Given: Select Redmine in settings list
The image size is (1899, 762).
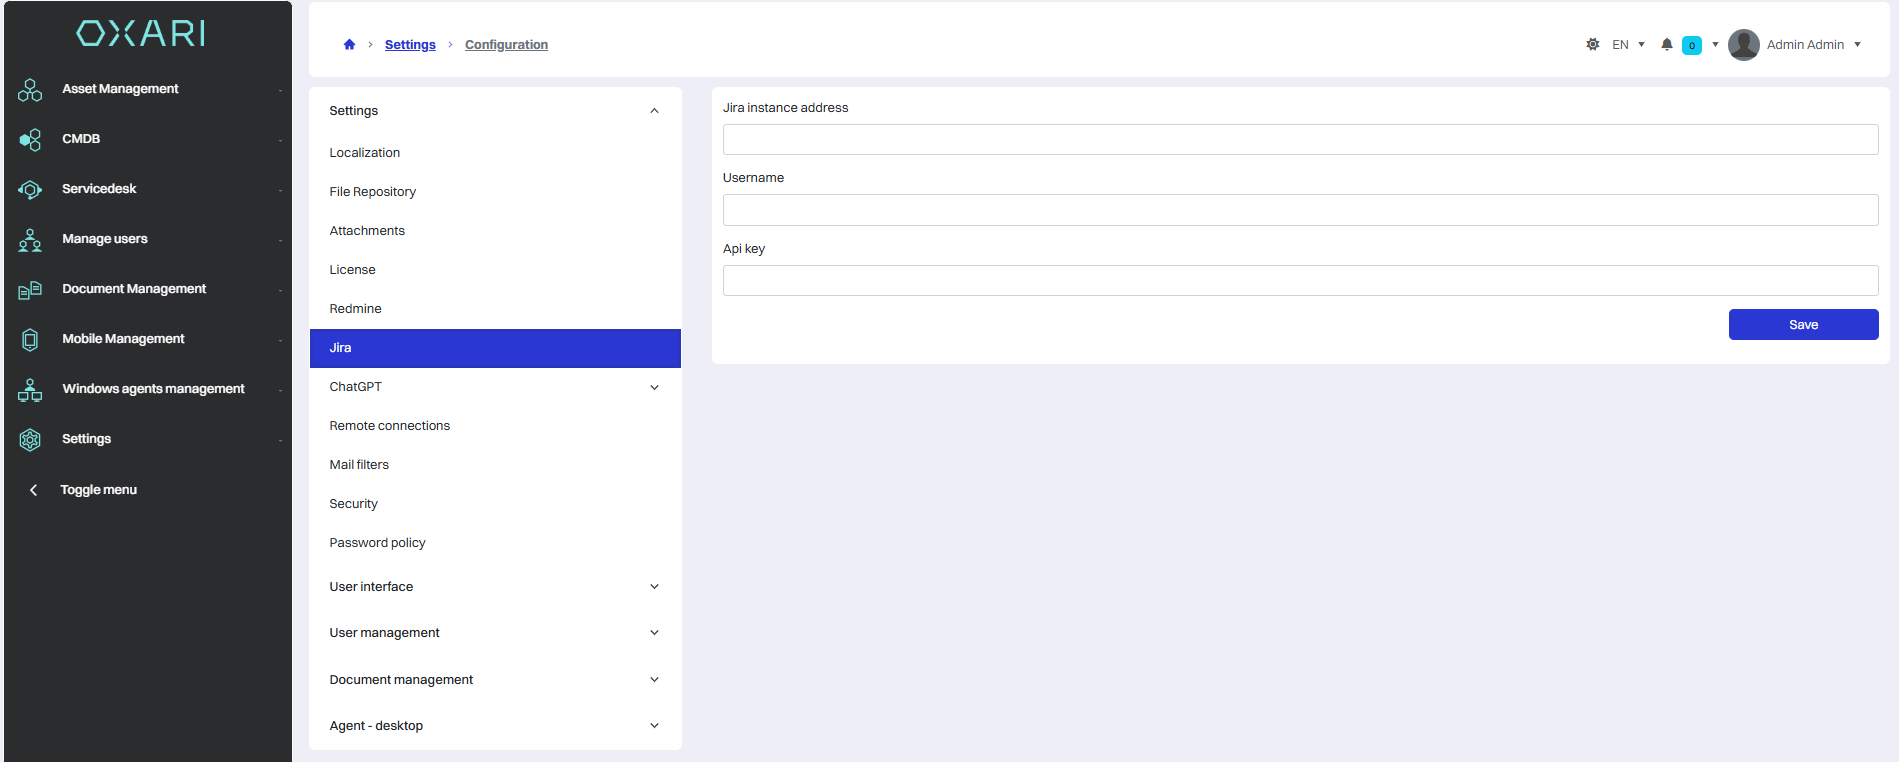Looking at the screenshot, I should pos(356,309).
